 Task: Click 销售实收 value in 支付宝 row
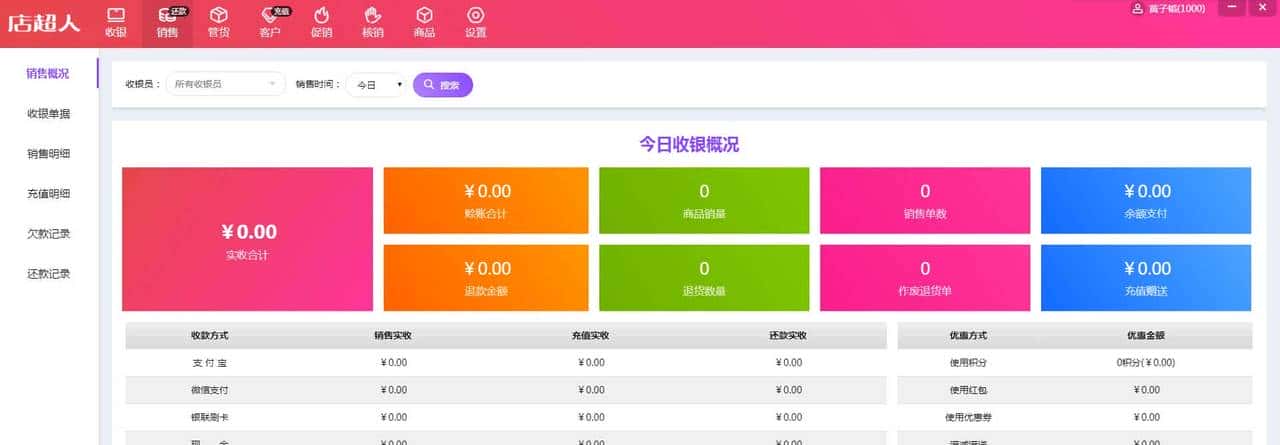pos(394,362)
